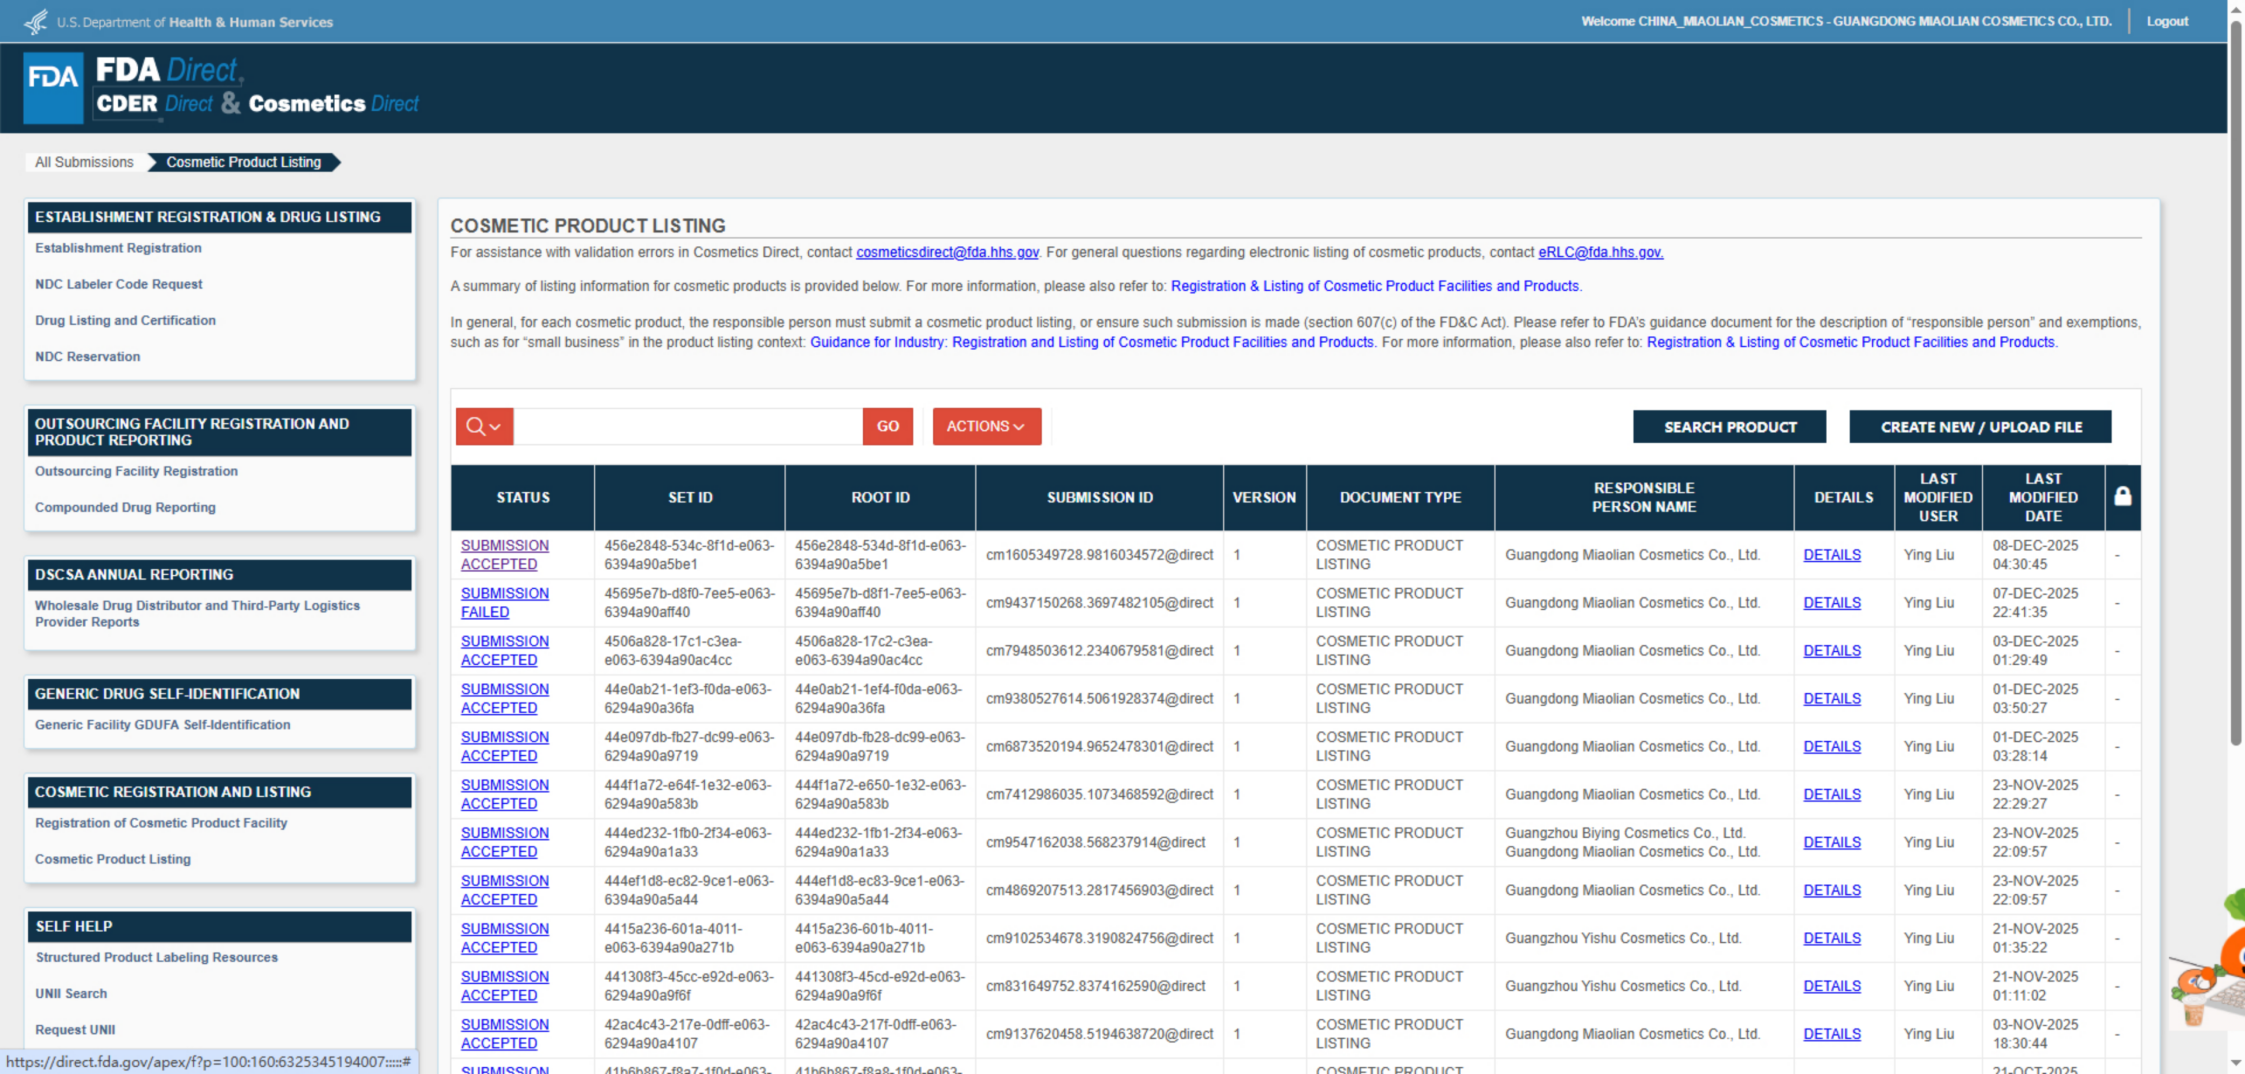Click the GO search button
The height and width of the screenshot is (1074, 2245).
point(887,426)
